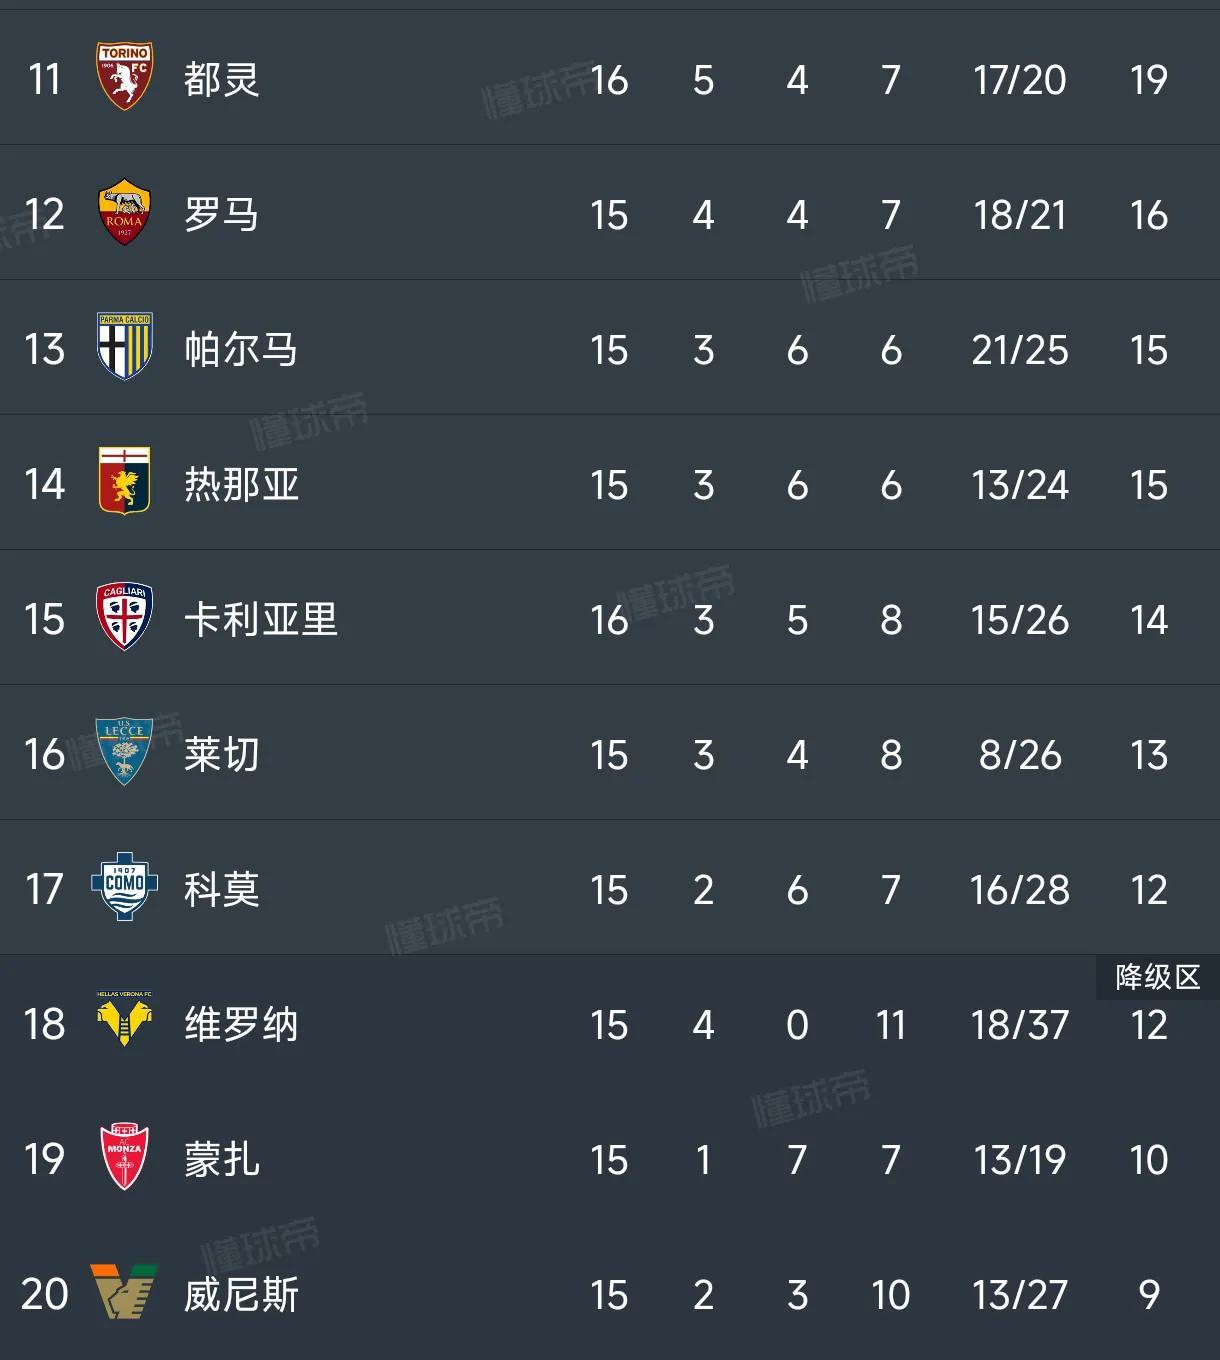Click the Torino club crest
This screenshot has height=1360, width=1220.
tap(123, 78)
